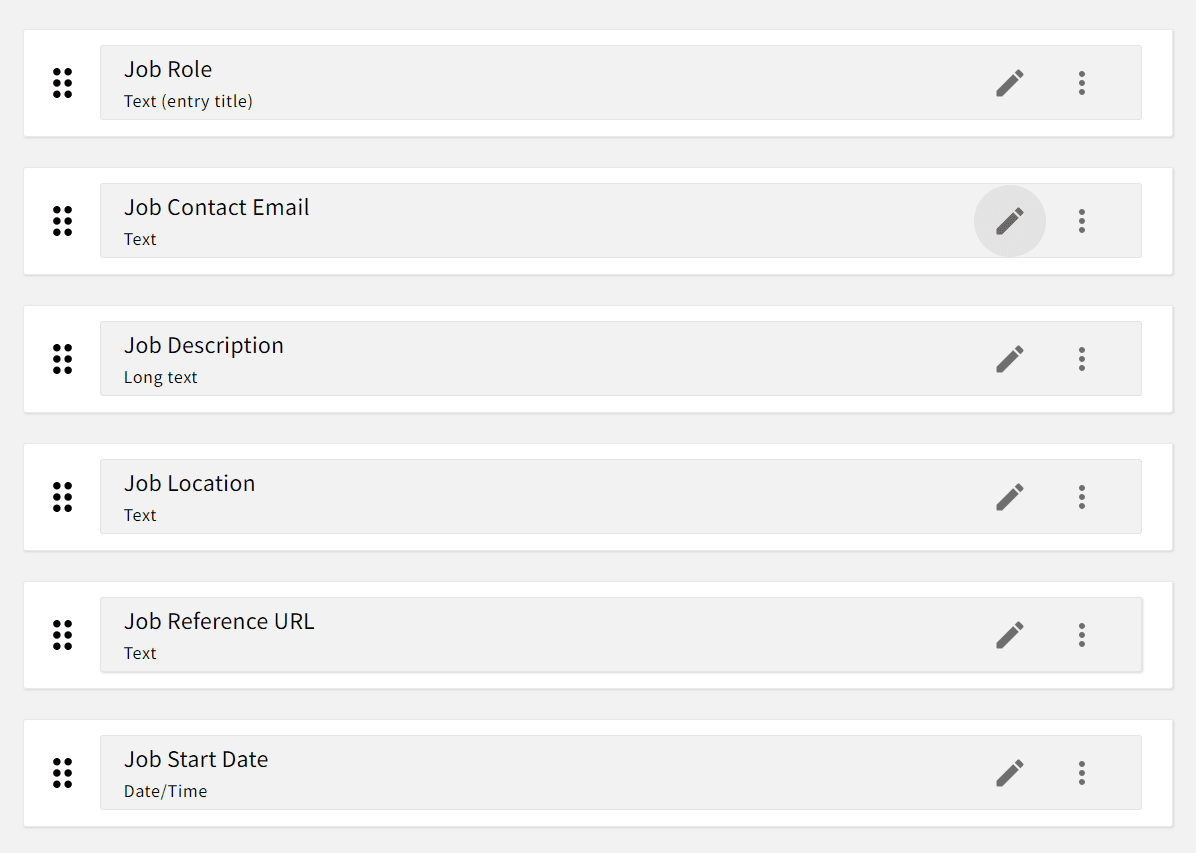1196x853 pixels.
Task: Click the pencil icon beside Job Description
Action: (x=1009, y=358)
